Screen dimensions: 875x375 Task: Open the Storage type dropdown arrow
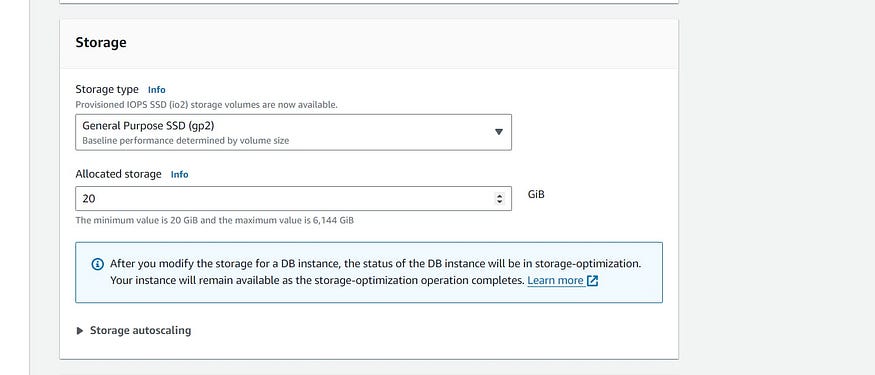pyautogui.click(x=499, y=132)
